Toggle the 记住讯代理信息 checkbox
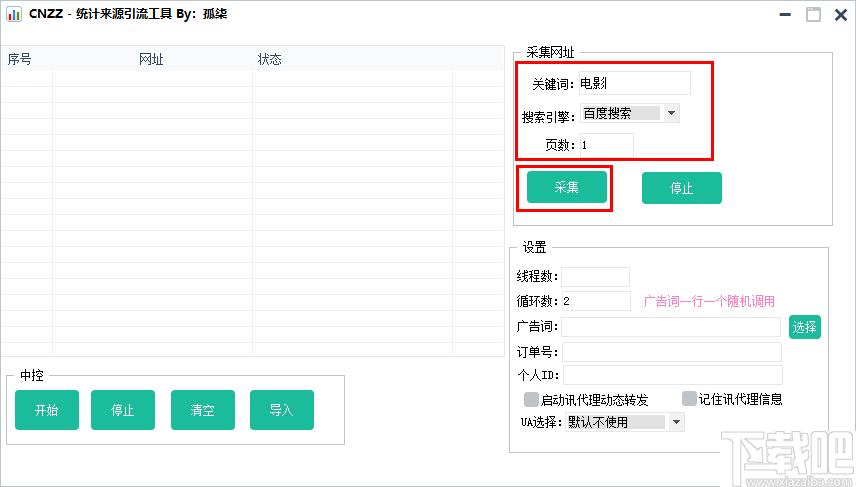 tap(689, 399)
